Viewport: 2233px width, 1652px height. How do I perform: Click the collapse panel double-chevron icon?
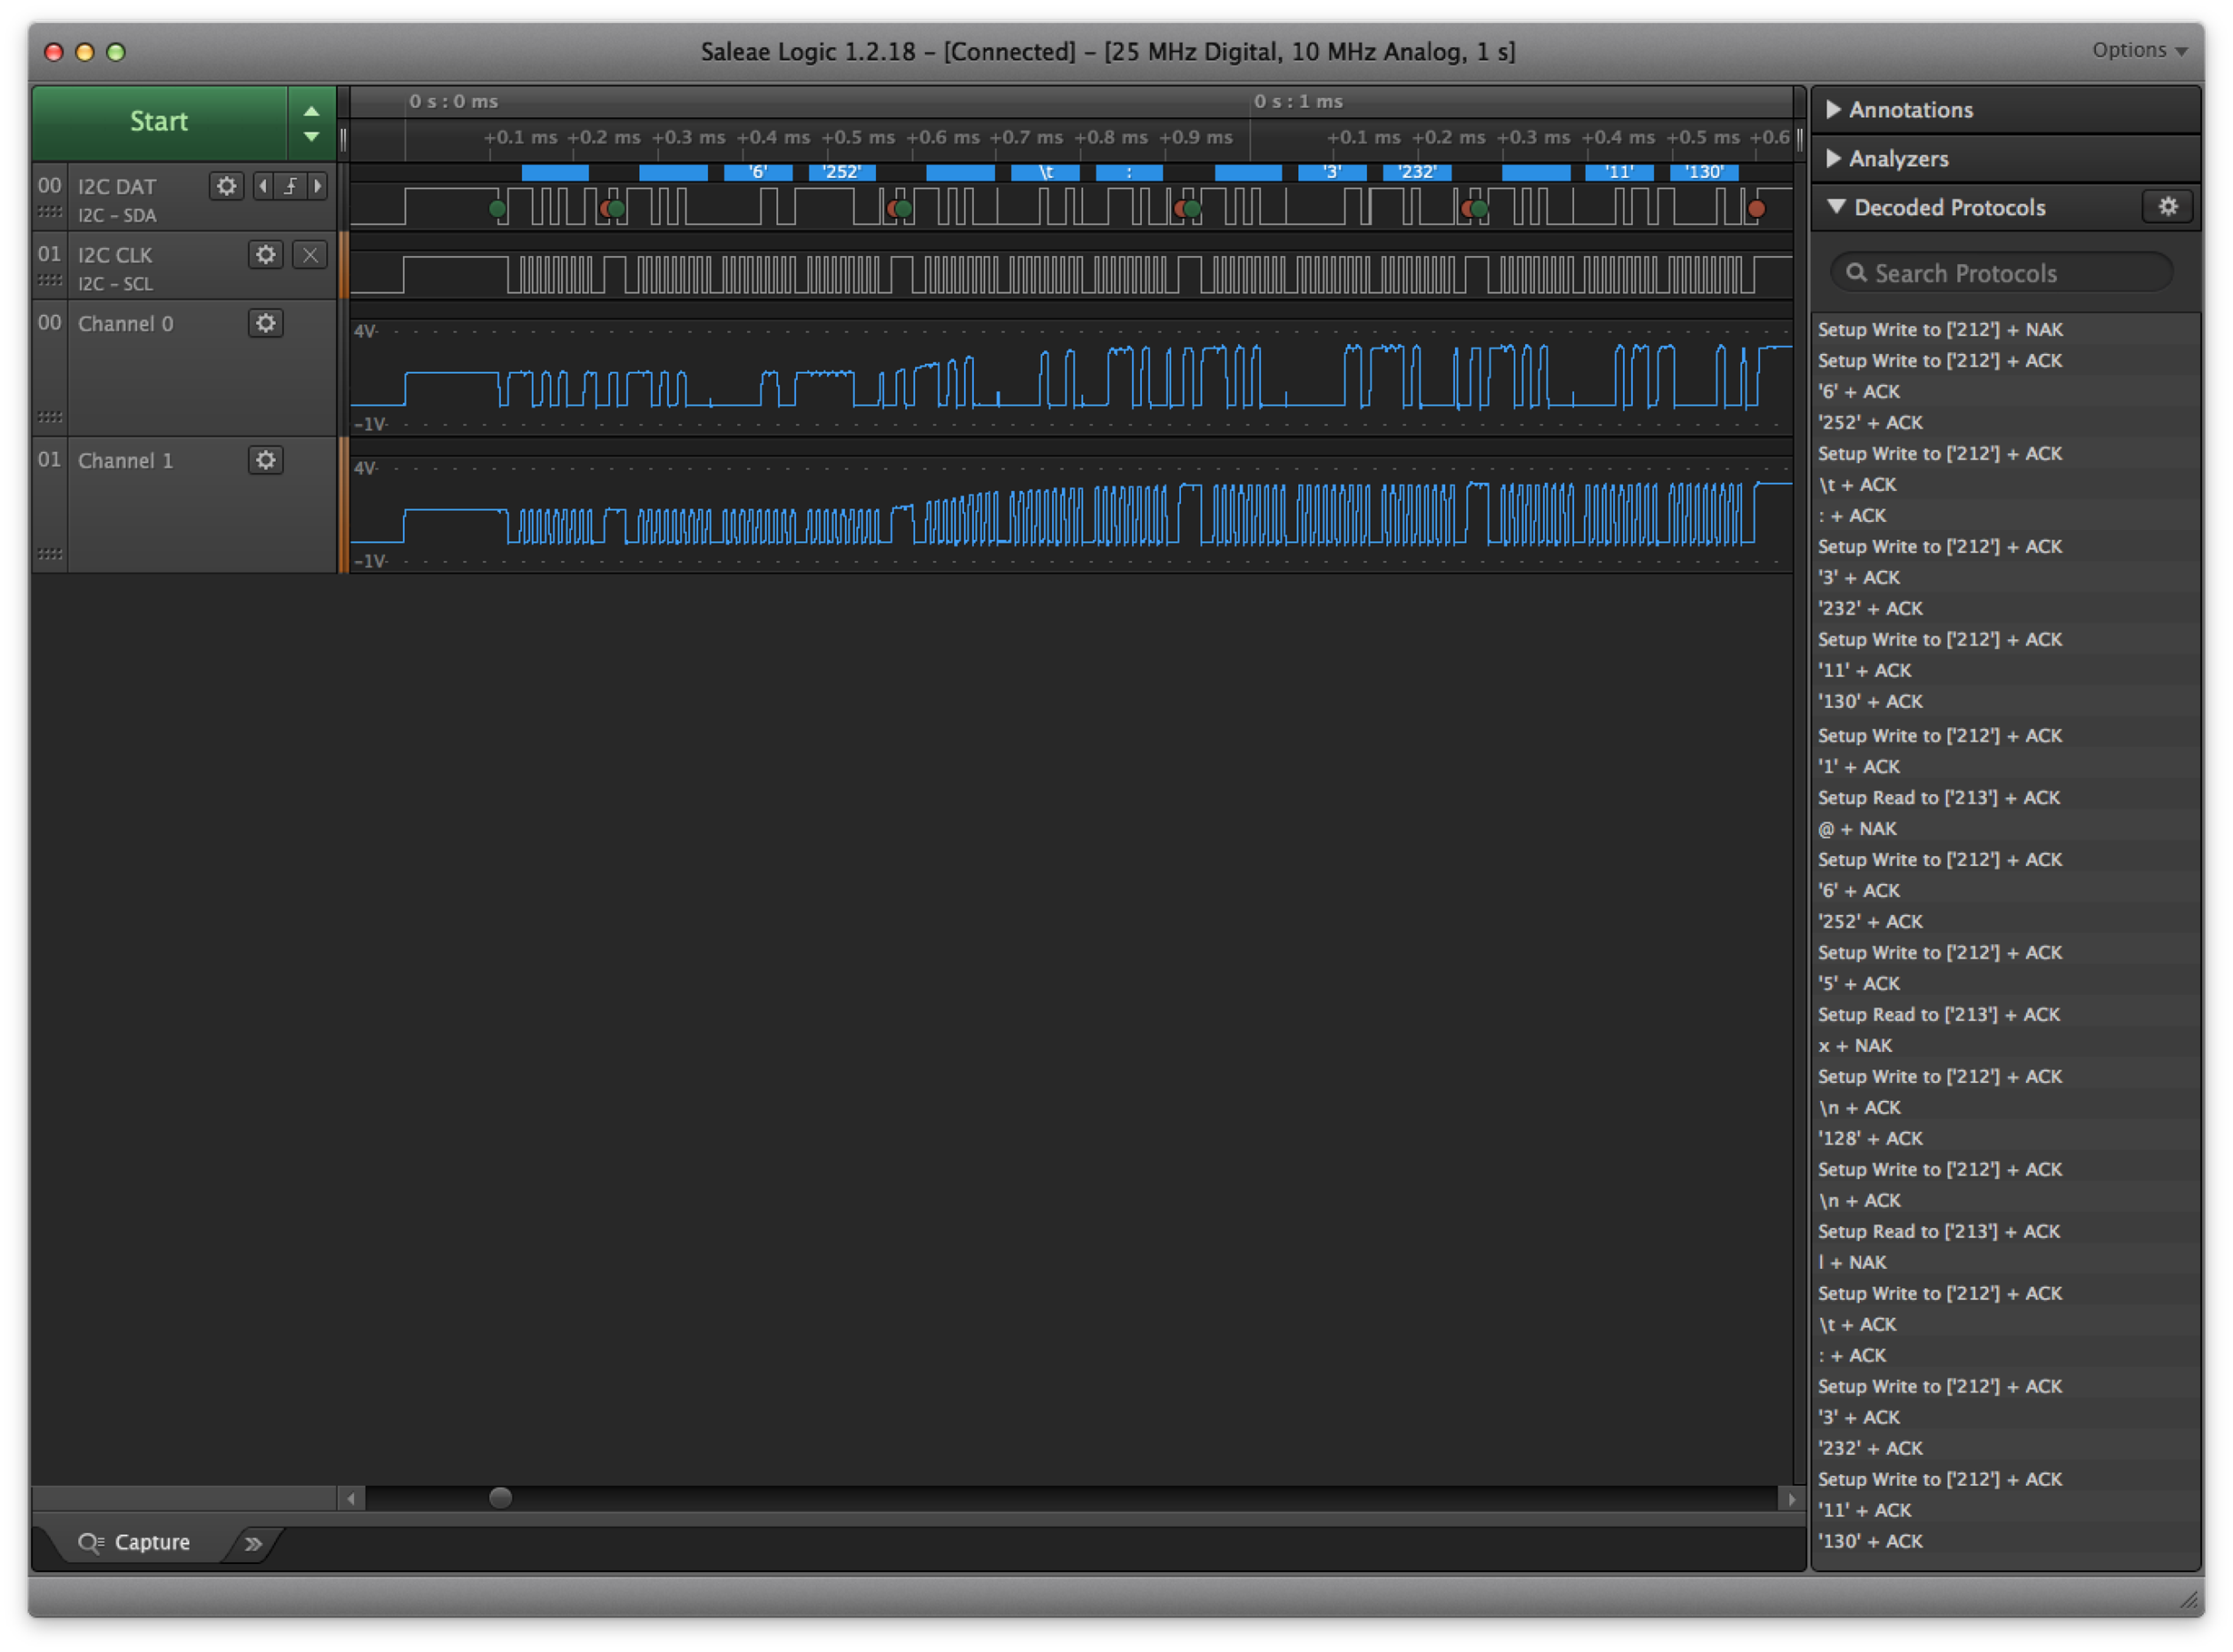(254, 1543)
